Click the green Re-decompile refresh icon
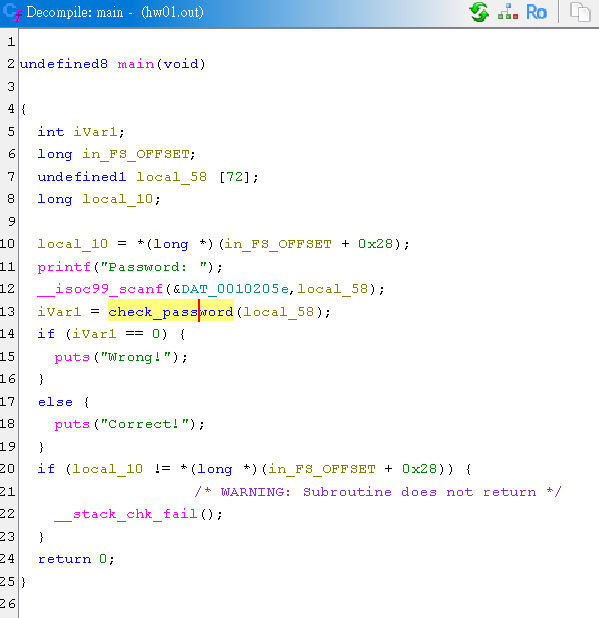Viewport: 599px width, 618px height. (x=479, y=12)
